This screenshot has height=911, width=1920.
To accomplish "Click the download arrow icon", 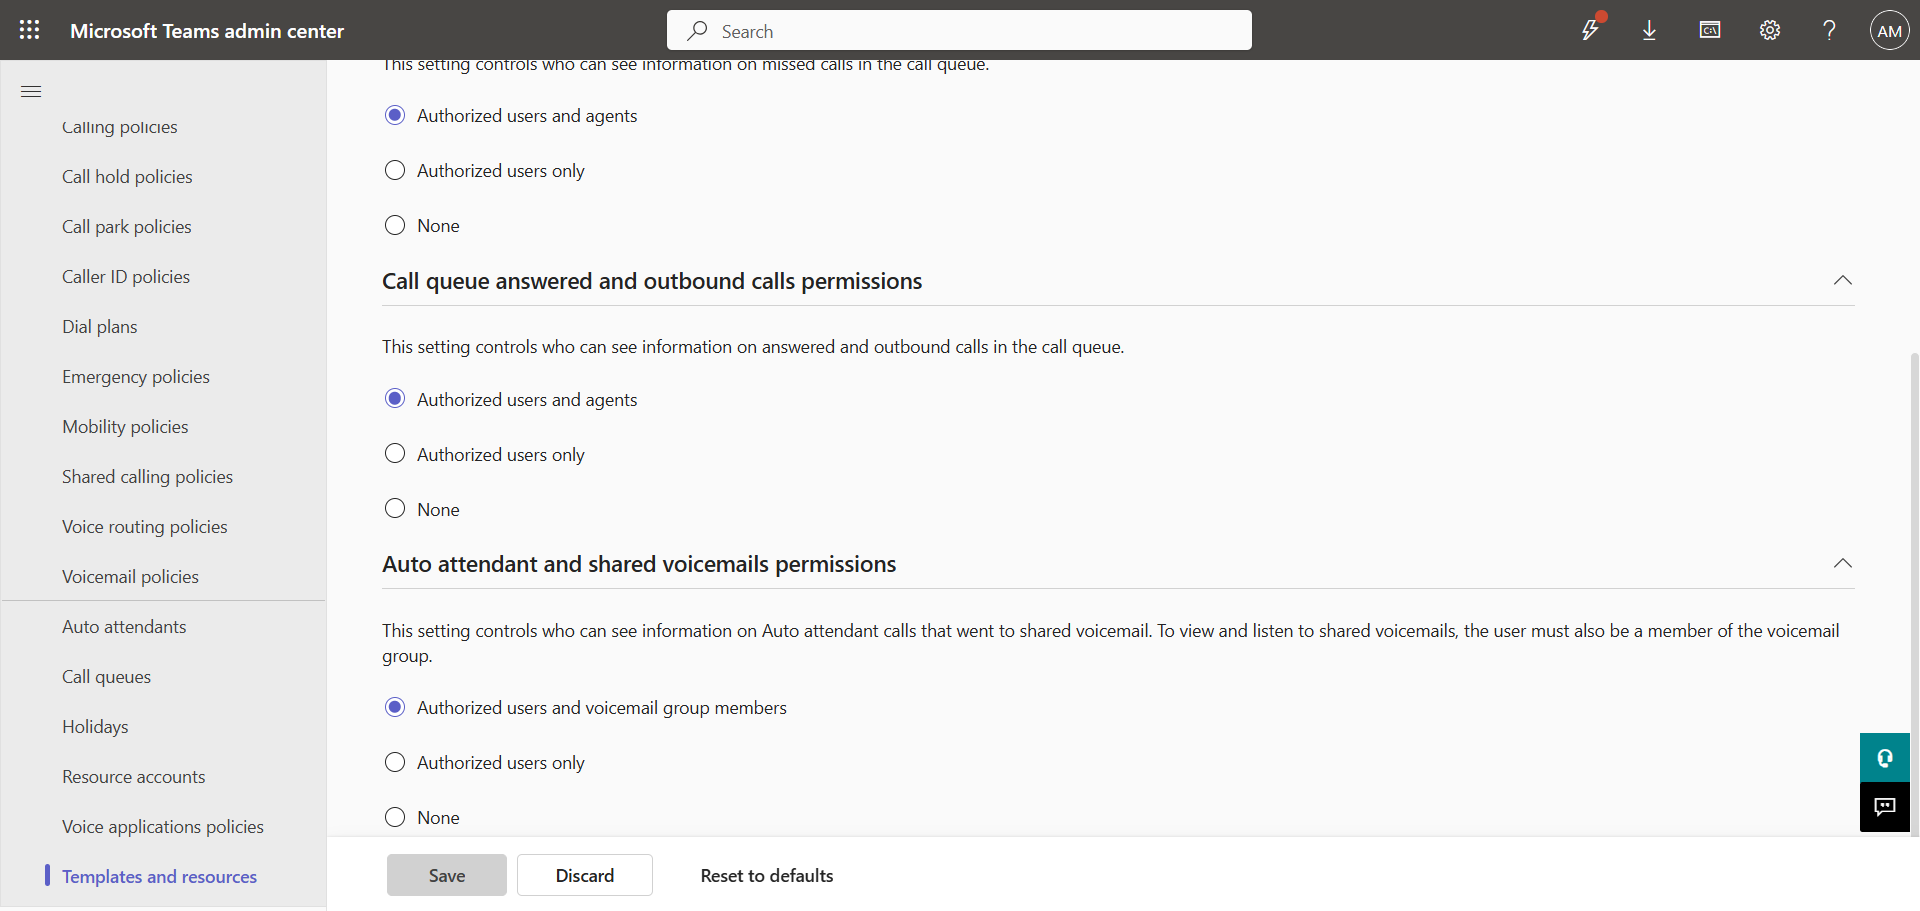I will (x=1649, y=30).
